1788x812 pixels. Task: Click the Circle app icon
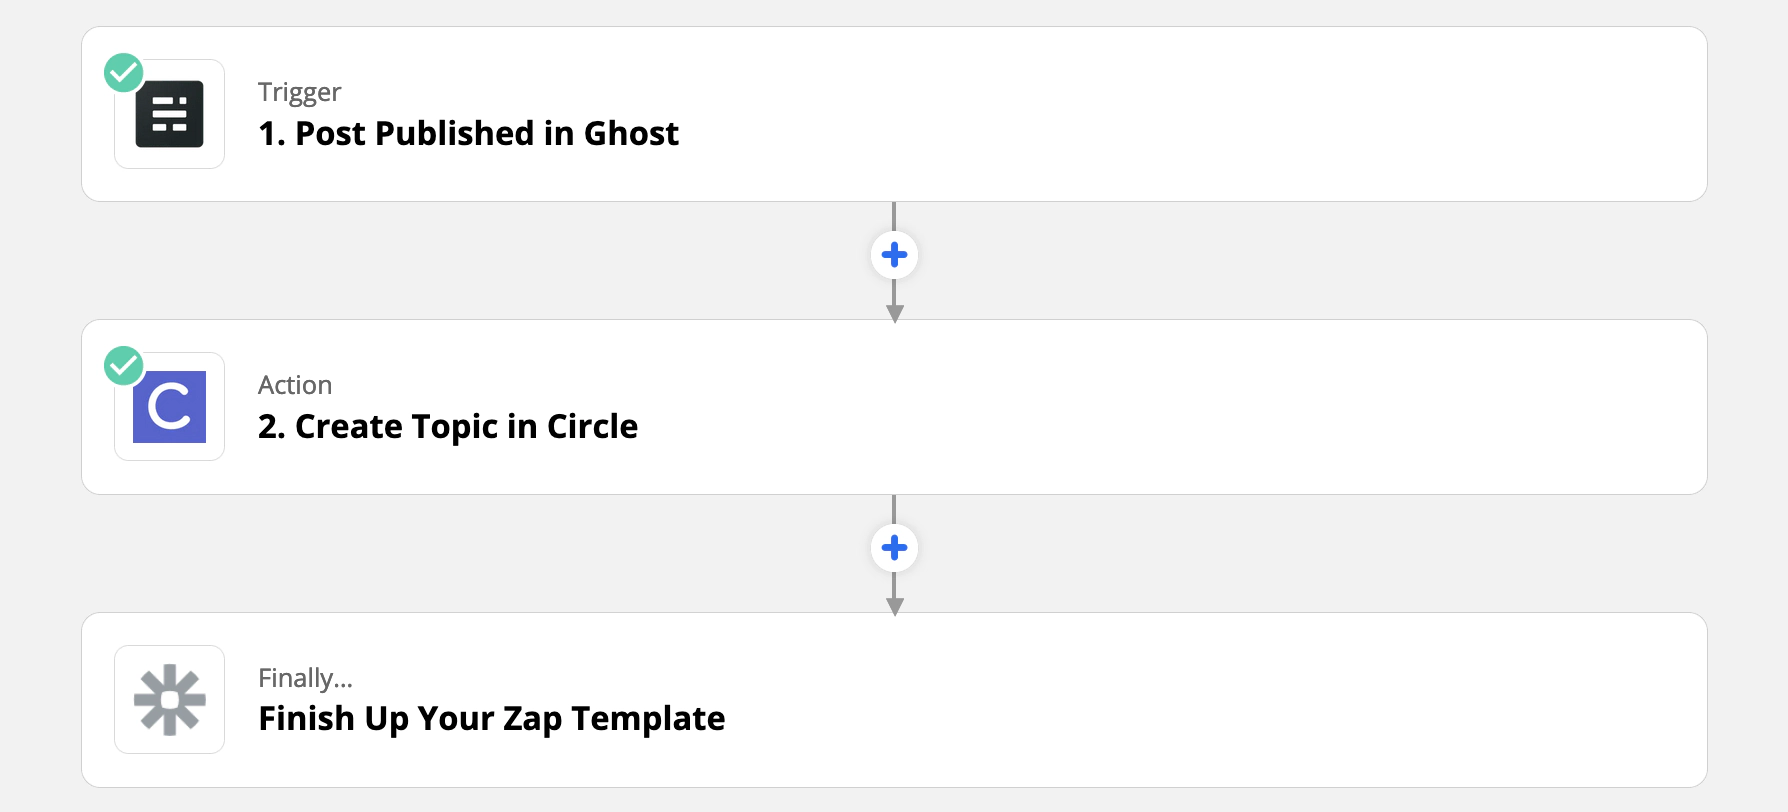point(169,407)
